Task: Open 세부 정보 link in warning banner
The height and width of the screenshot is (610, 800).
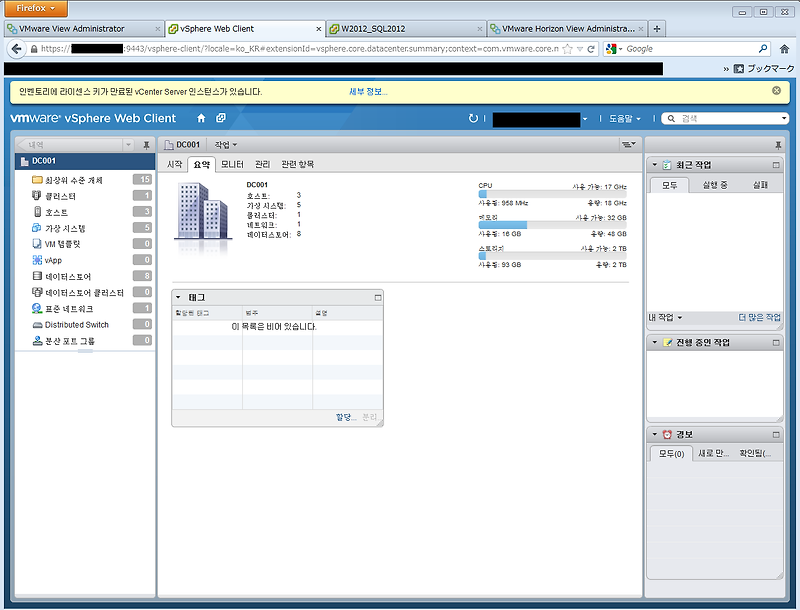Action: pyautogui.click(x=368, y=92)
